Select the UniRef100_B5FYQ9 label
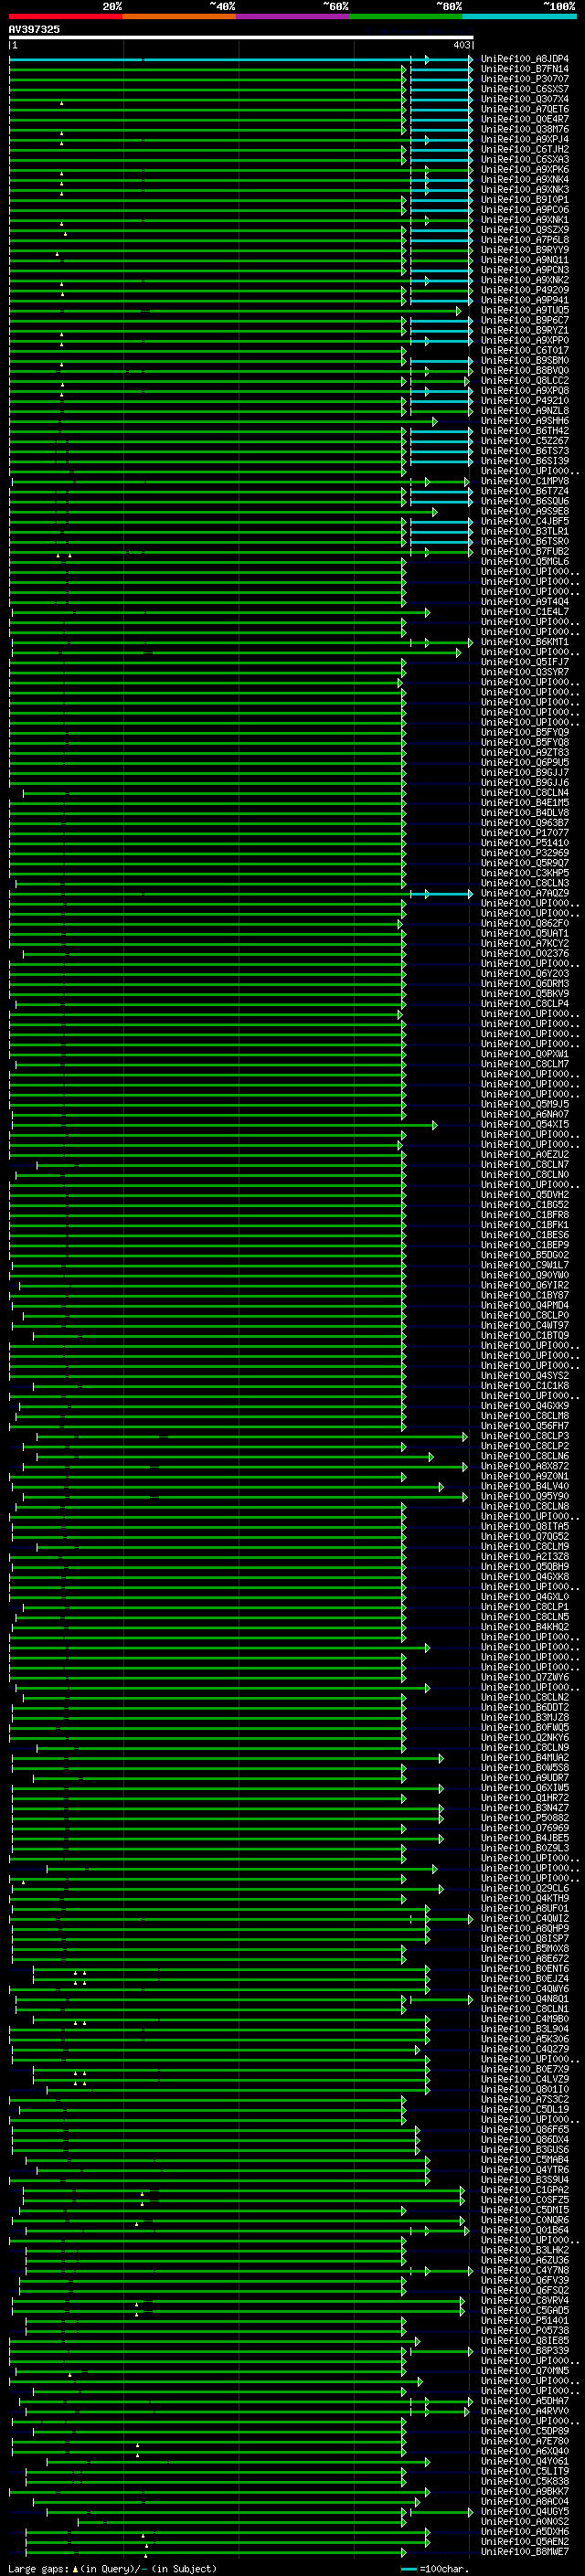This screenshot has height=2576, width=585. click(525, 733)
